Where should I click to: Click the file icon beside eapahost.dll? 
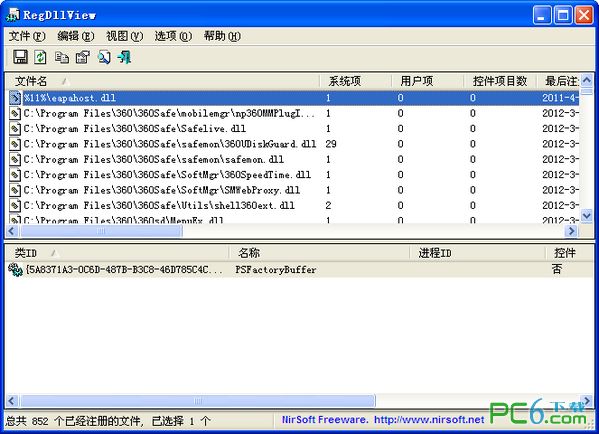tap(15, 98)
